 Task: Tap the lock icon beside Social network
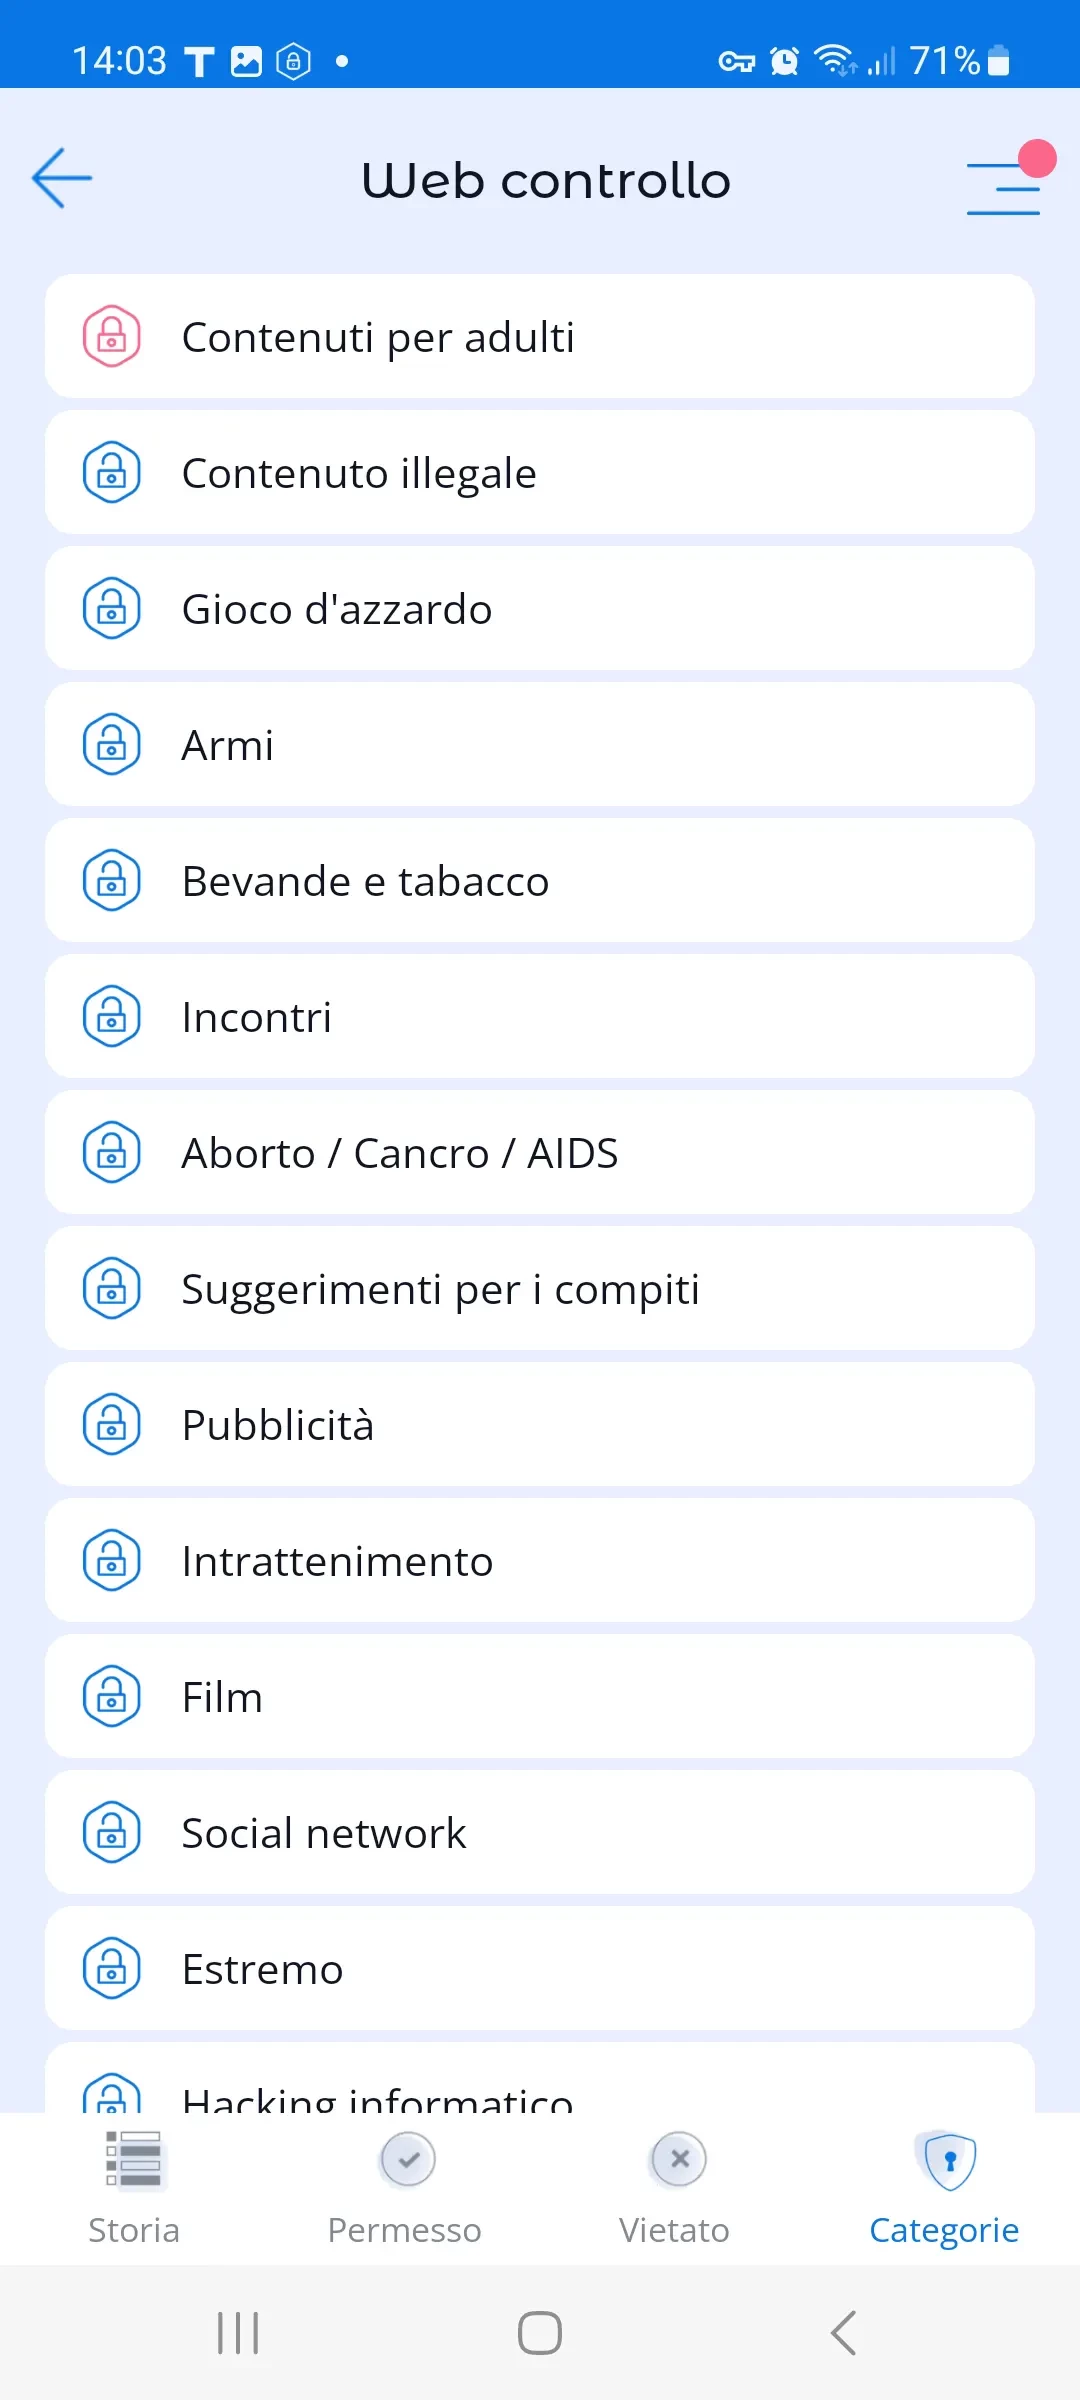pos(111,1832)
